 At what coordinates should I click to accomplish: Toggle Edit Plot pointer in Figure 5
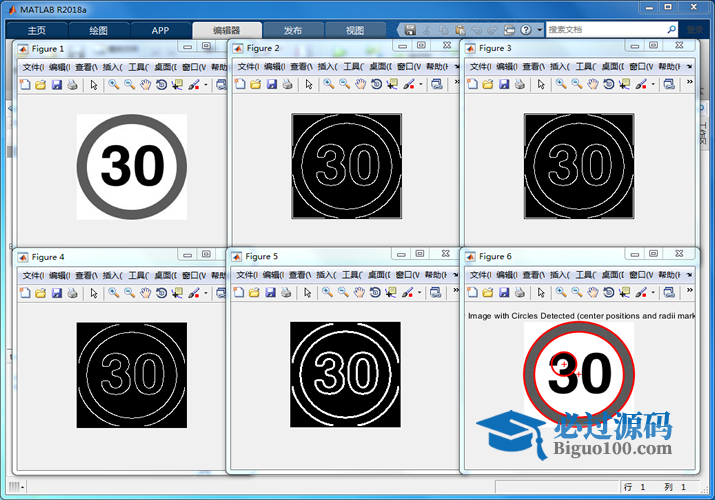point(307,292)
